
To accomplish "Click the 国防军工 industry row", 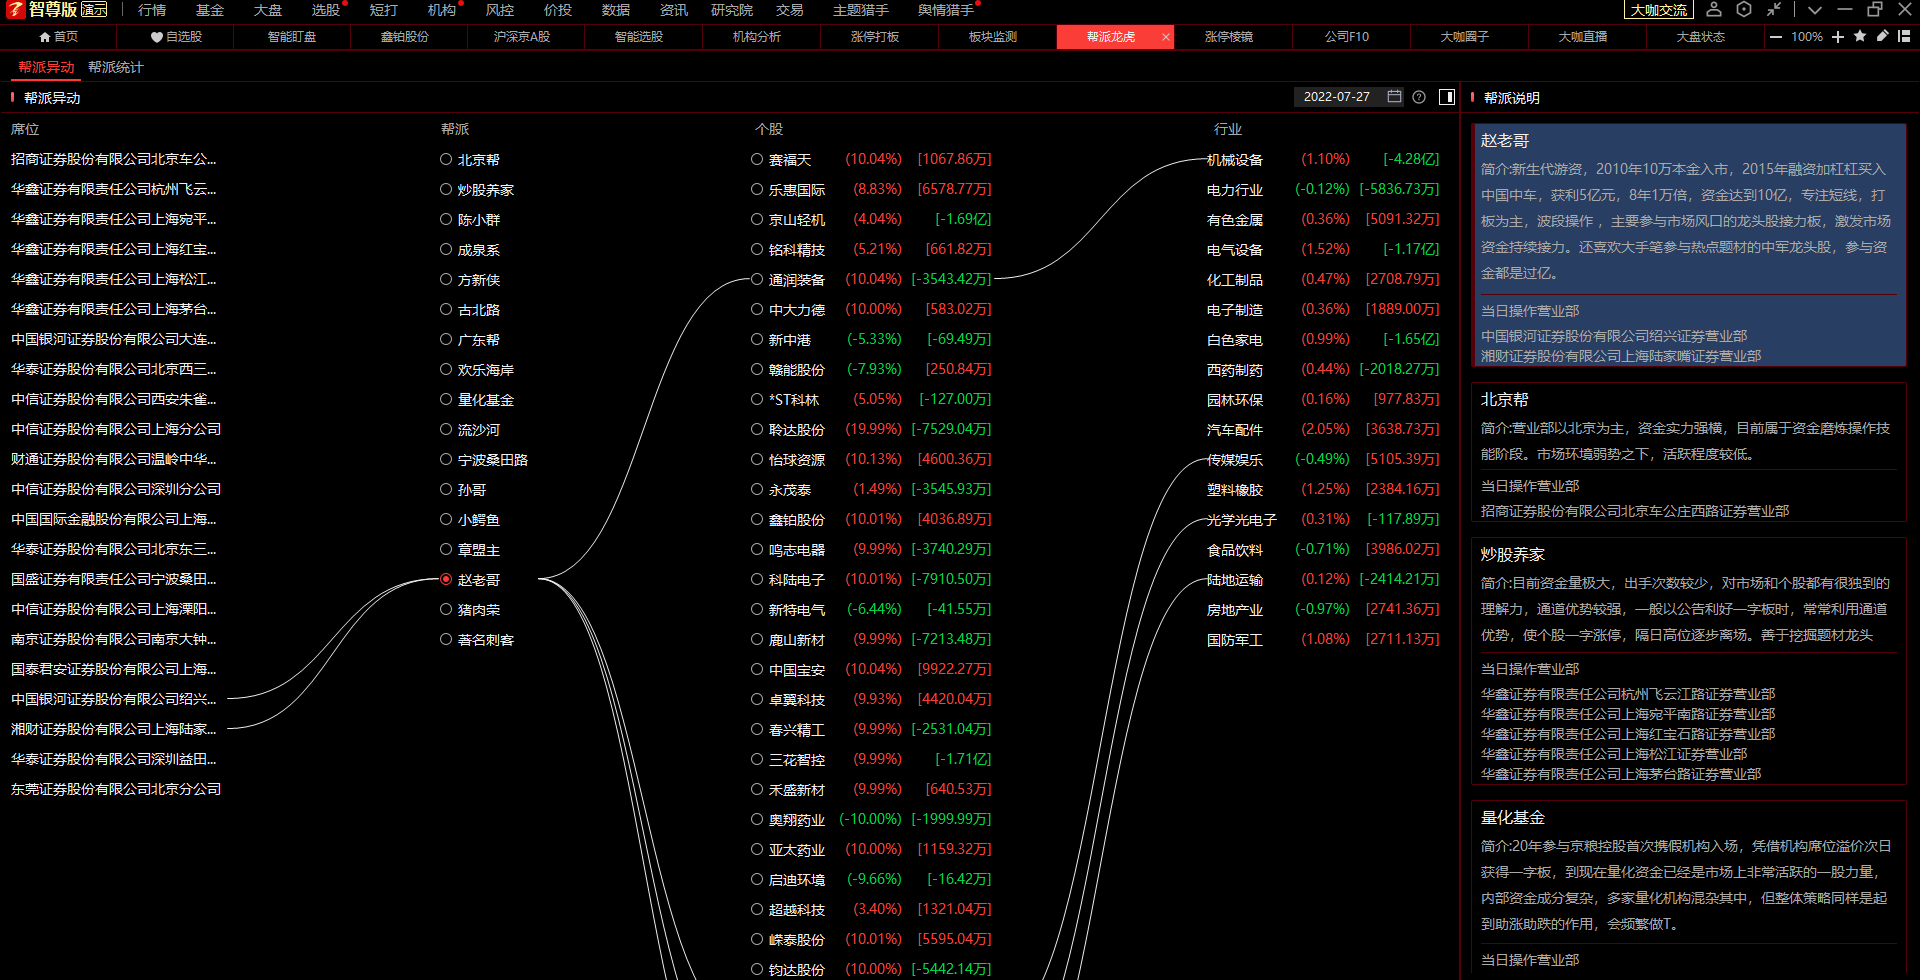I will coord(1323,639).
